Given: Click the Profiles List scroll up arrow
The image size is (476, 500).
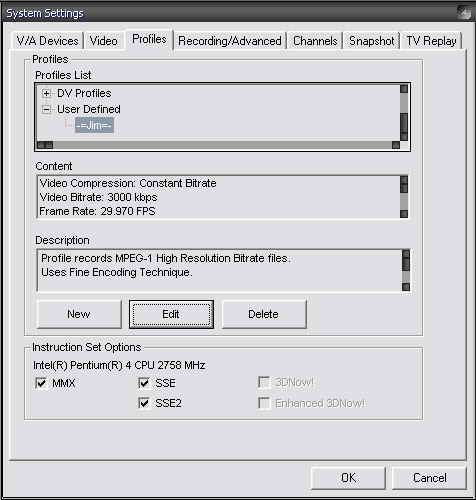Looking at the screenshot, I should [404, 89].
